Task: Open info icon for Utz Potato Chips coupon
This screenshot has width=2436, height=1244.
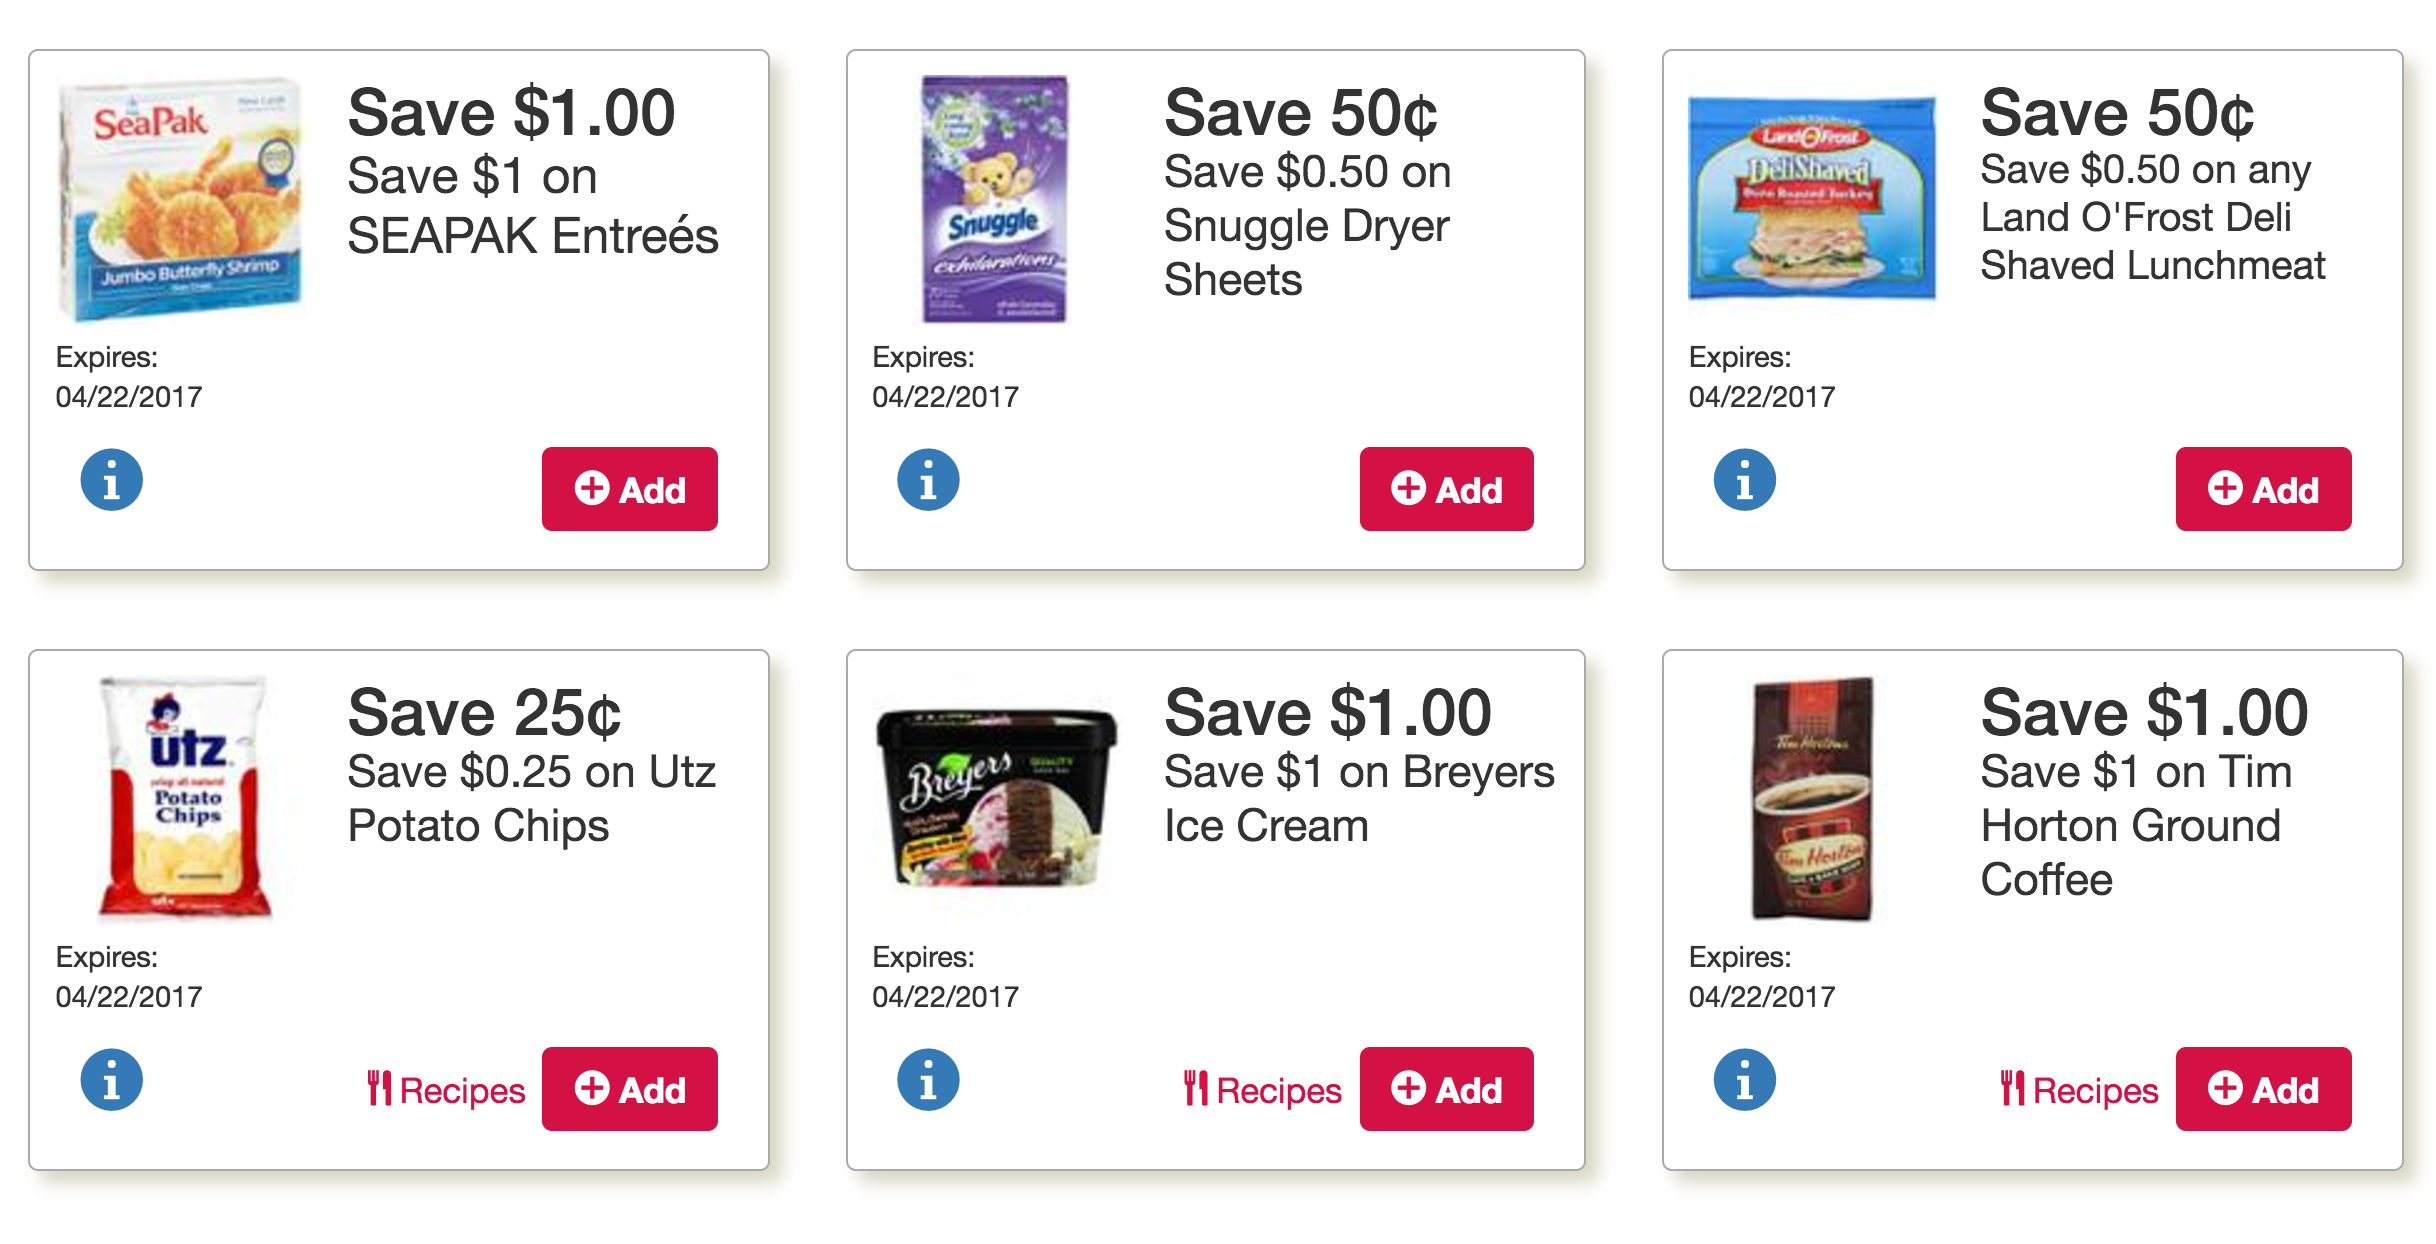Action: pos(111,1080)
